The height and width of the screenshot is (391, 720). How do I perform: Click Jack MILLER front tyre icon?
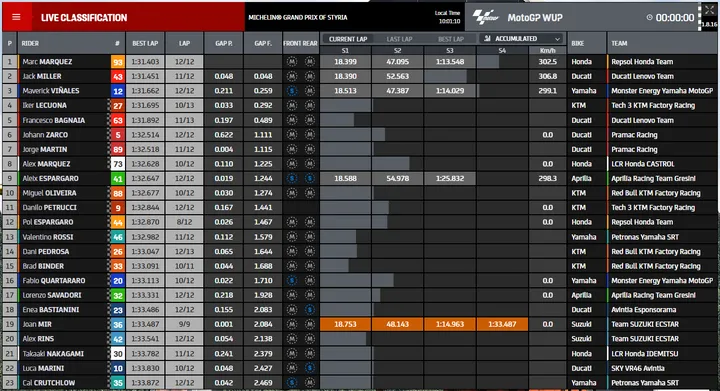pos(292,76)
